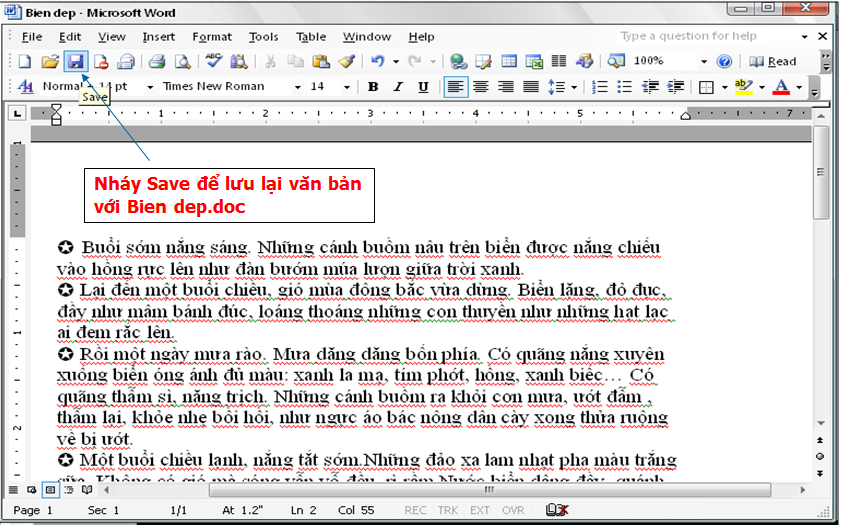Viewport: 841px width, 525px height.
Task: Create a new blank document
Action: coord(25,62)
